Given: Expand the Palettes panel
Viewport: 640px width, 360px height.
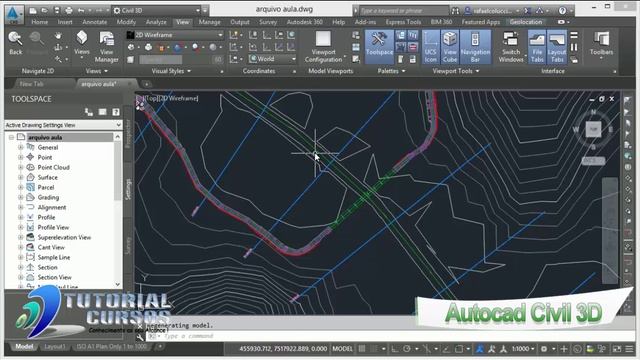Looking at the screenshot, I should [x=391, y=71].
